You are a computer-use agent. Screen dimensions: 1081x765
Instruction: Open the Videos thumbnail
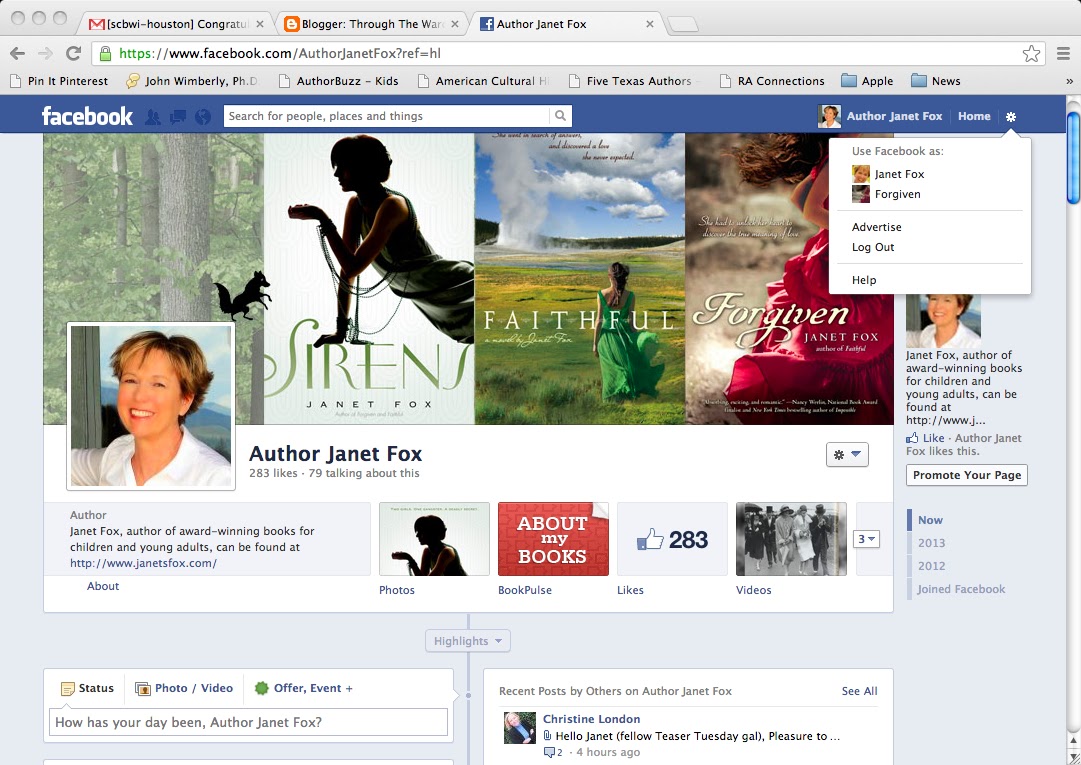pyautogui.click(x=791, y=539)
